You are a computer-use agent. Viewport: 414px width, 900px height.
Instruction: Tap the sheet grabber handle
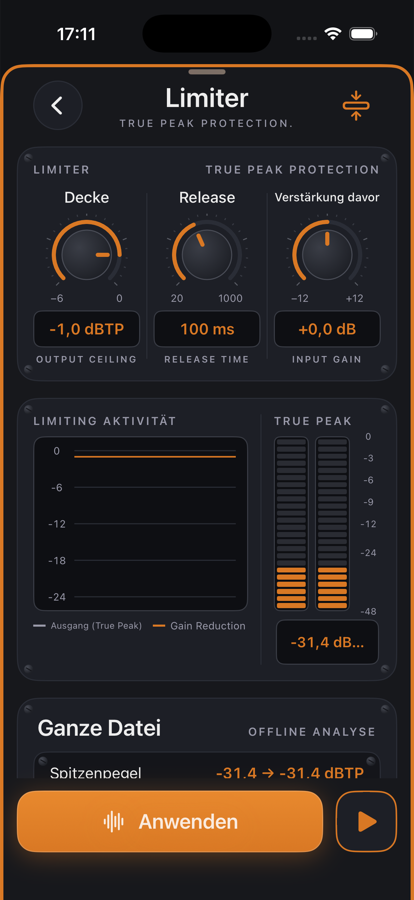click(x=207, y=72)
